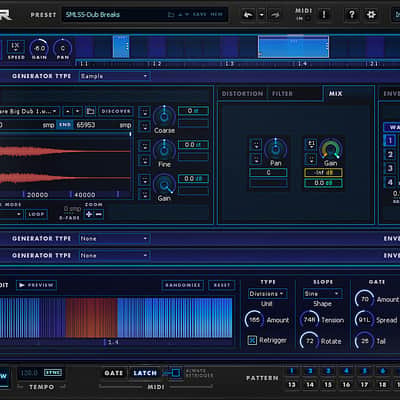400x400 pixels.
Task: Click the RANDOMIZE button
Action: [183, 285]
